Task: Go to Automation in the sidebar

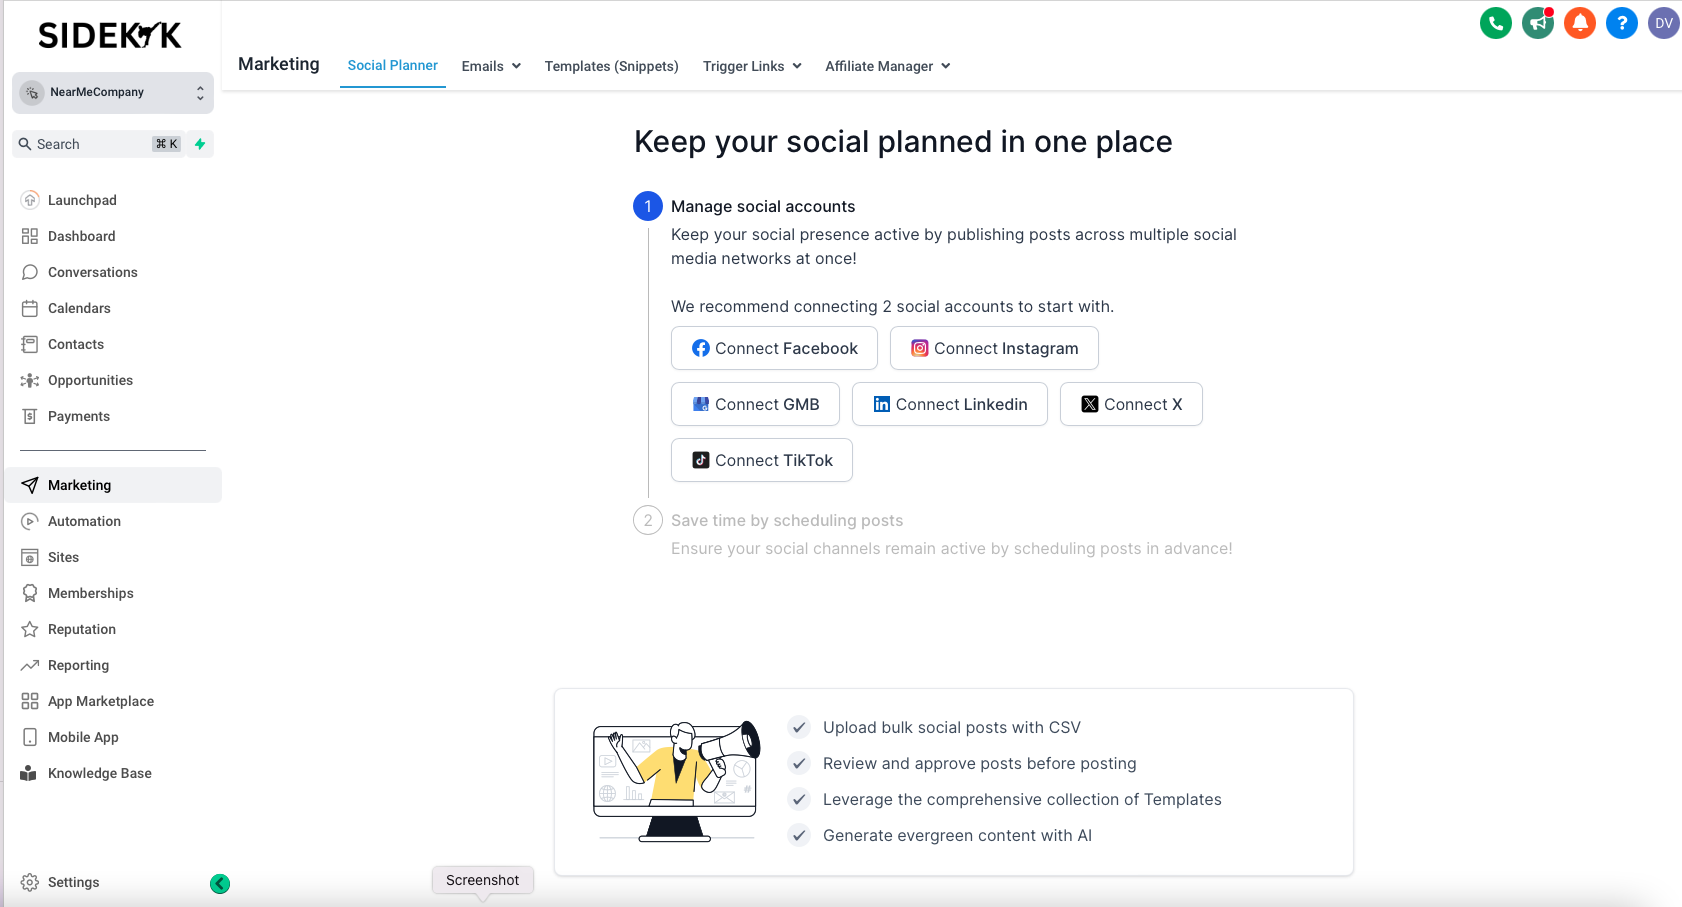Action: point(84,521)
